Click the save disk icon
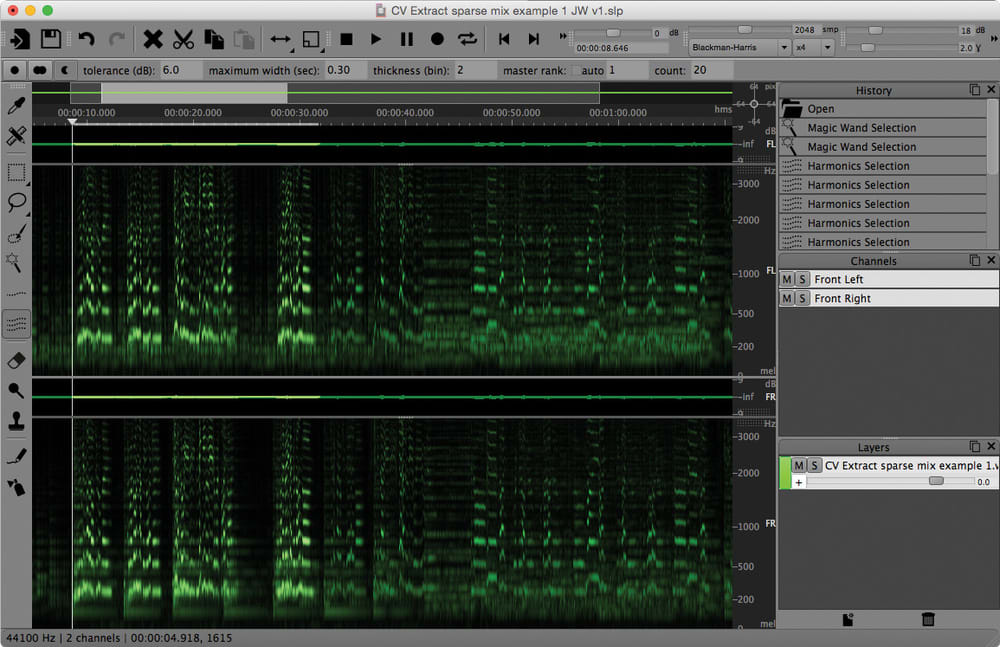This screenshot has height=647, width=1000. pos(51,39)
